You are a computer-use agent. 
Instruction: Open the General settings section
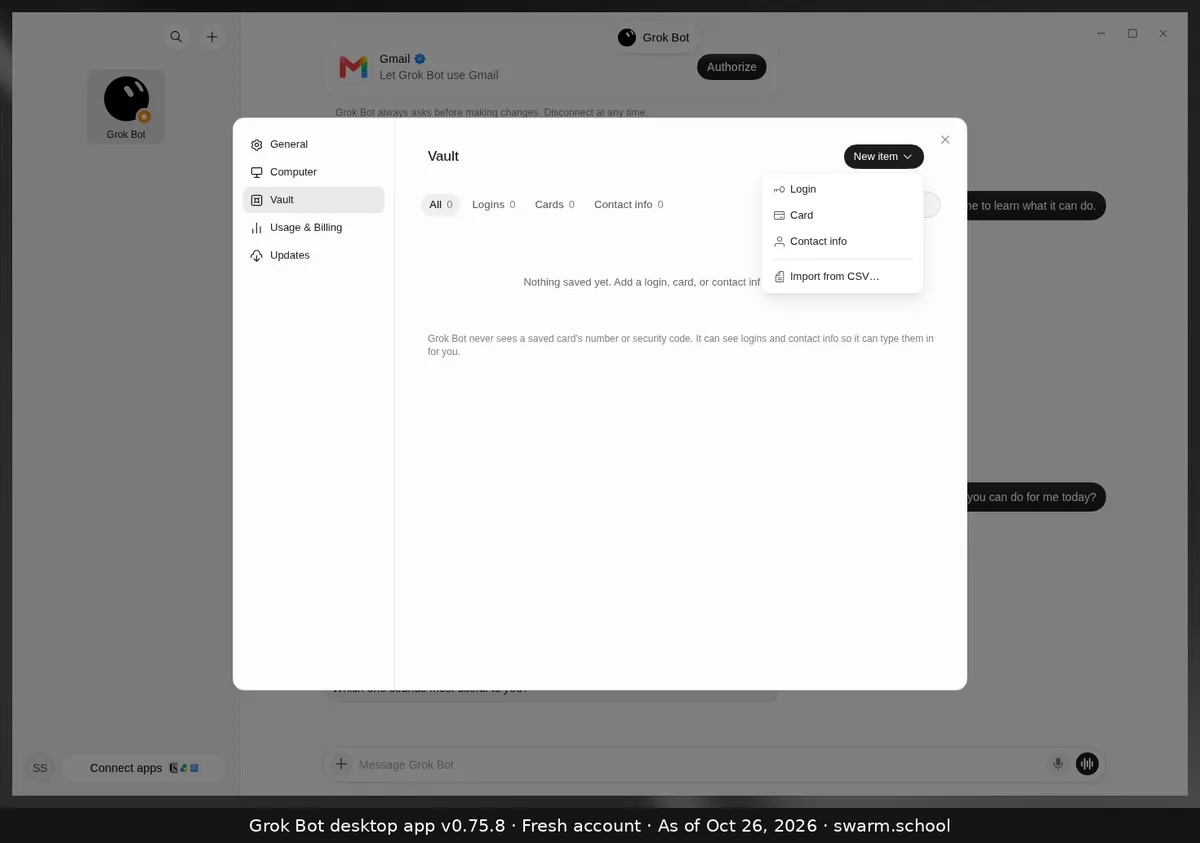(x=313, y=144)
